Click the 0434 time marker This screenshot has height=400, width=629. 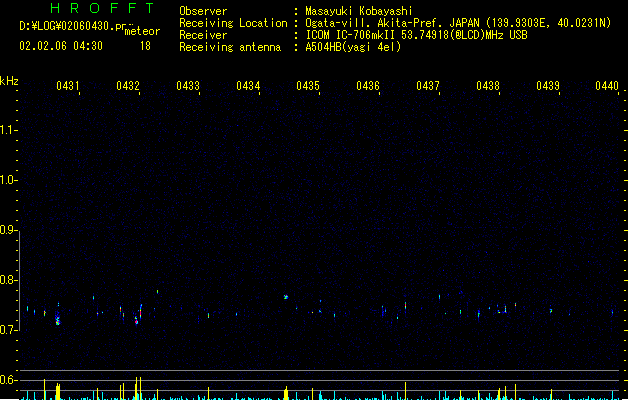(x=248, y=86)
